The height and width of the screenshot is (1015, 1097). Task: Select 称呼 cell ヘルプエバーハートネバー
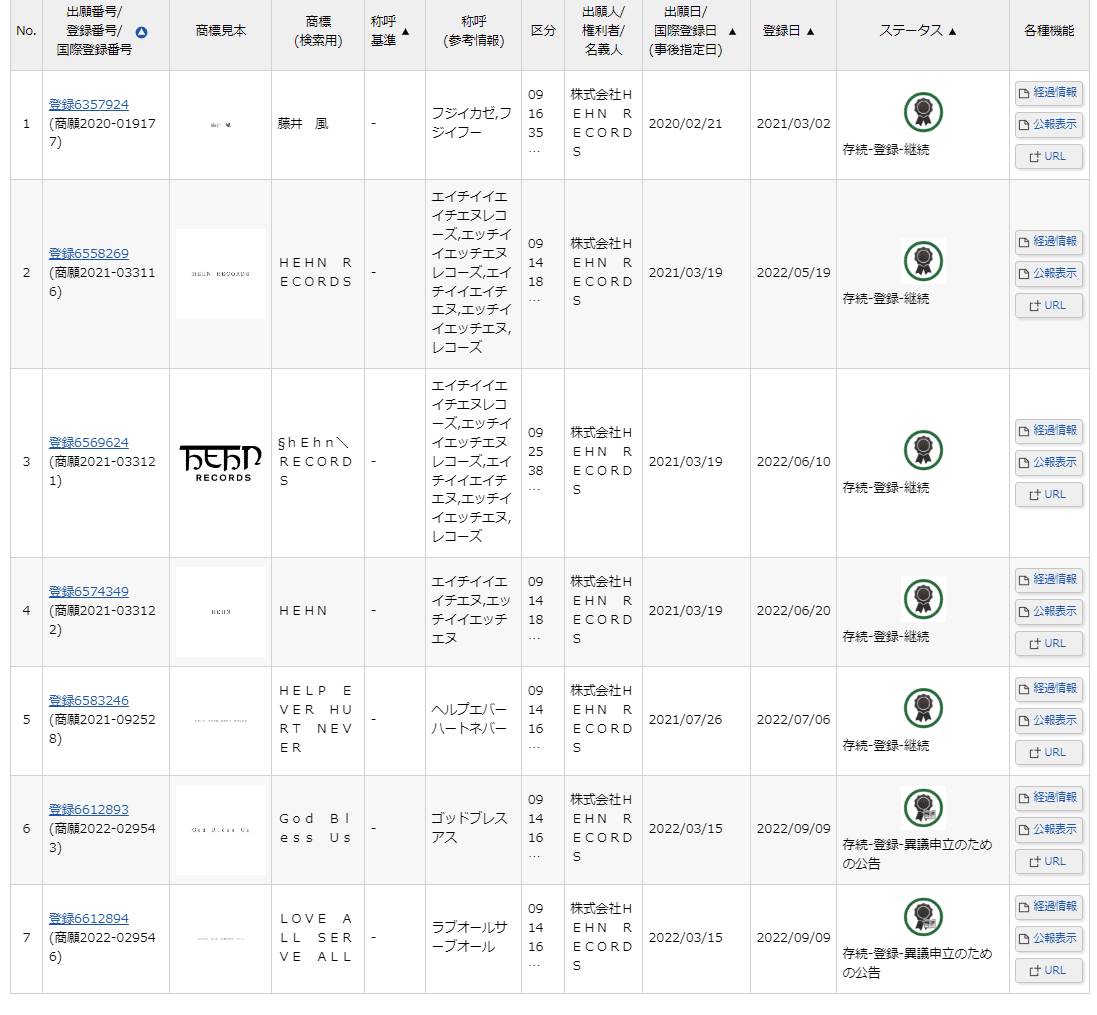tap(474, 721)
